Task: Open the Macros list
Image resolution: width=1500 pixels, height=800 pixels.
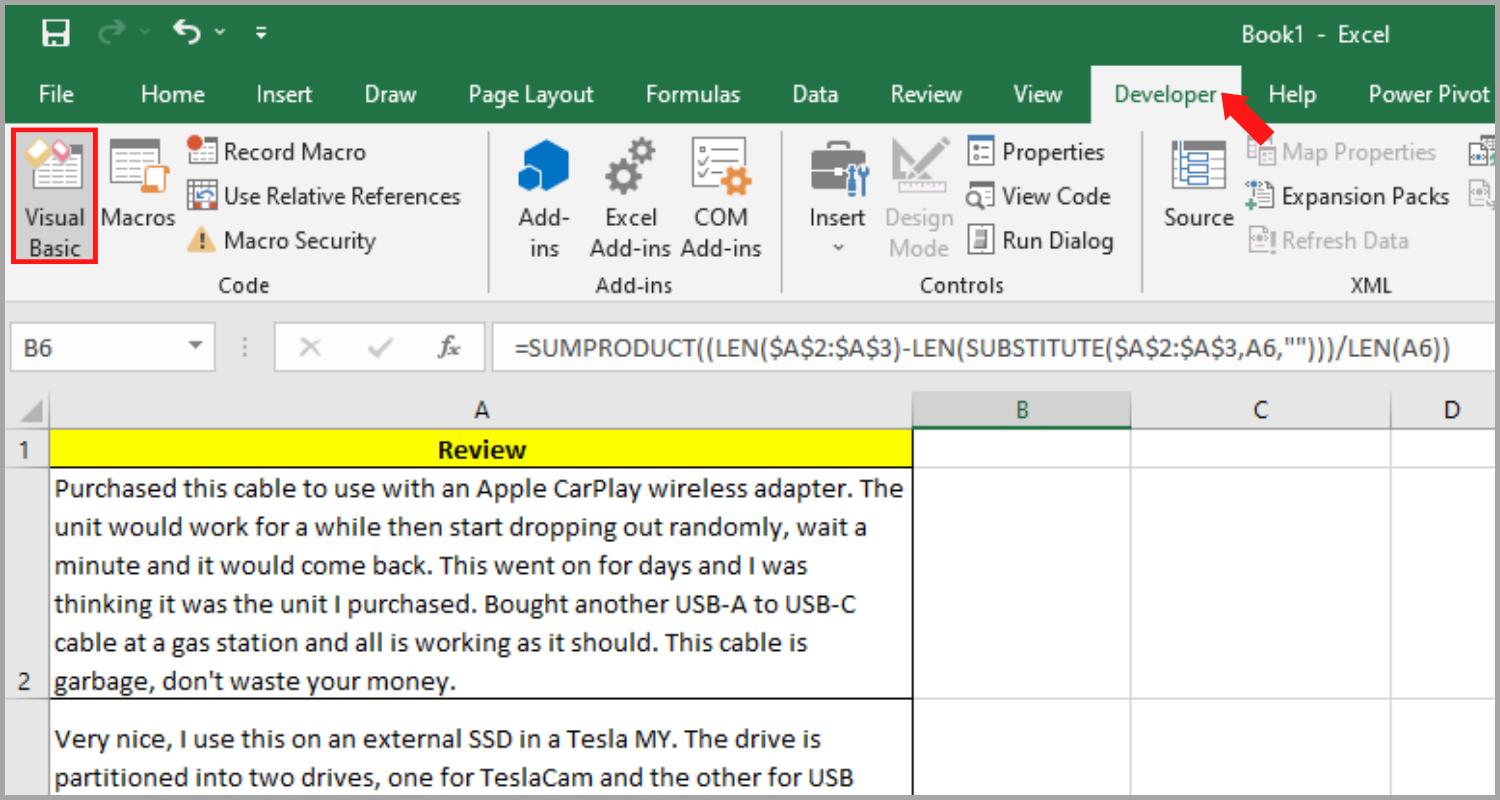Action: point(137,195)
